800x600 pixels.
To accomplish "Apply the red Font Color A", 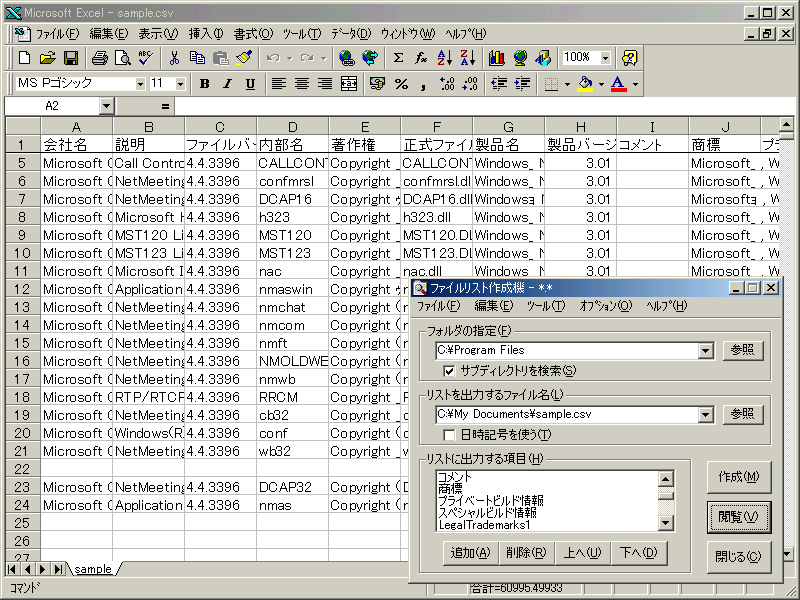I will point(618,84).
